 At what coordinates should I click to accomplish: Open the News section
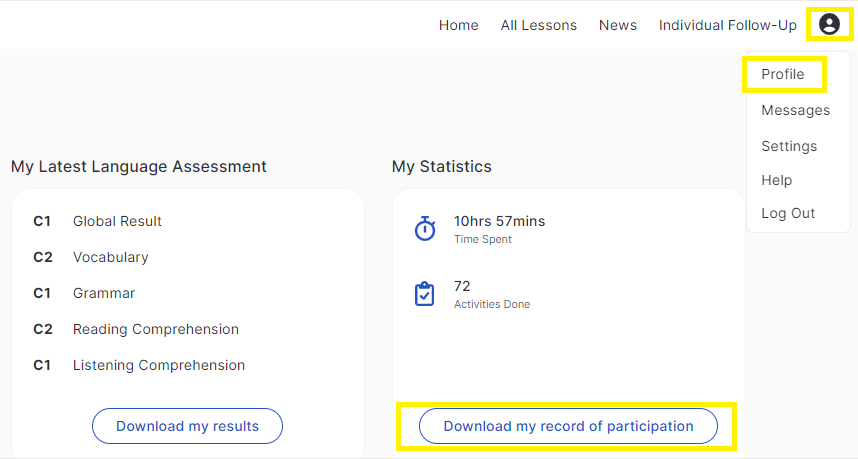618,25
